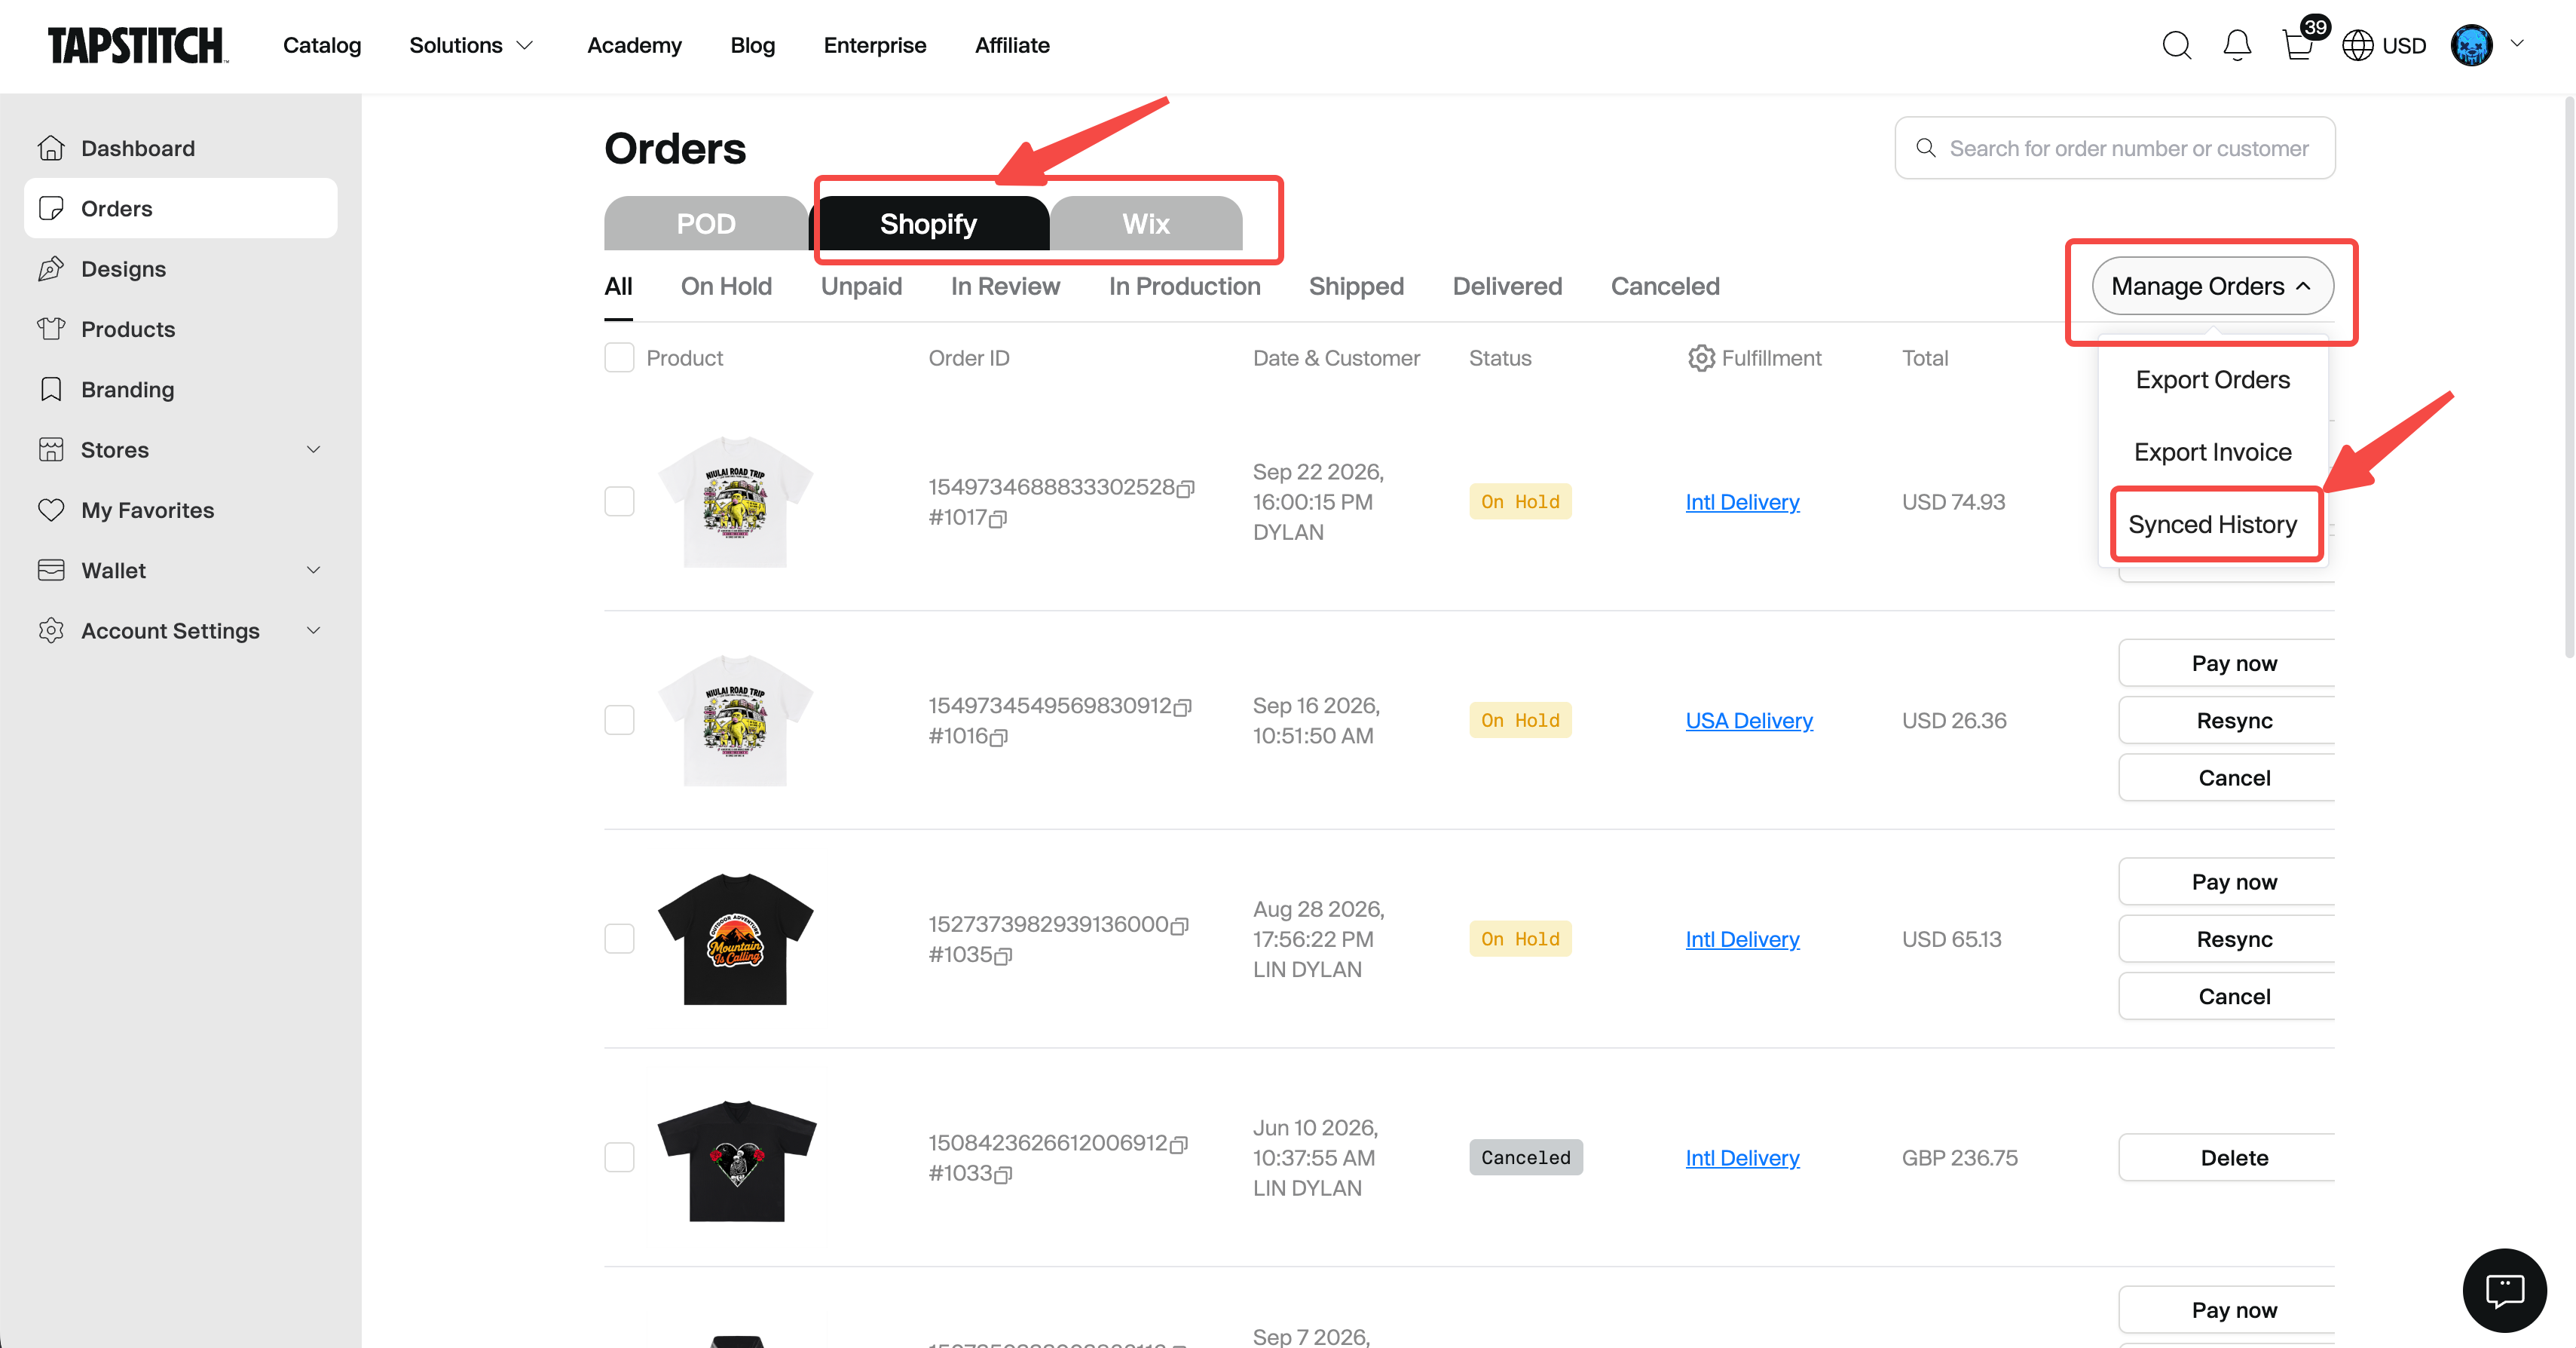The height and width of the screenshot is (1348, 2576).
Task: Copy order ID 1549734688833302528
Action: point(1185,489)
